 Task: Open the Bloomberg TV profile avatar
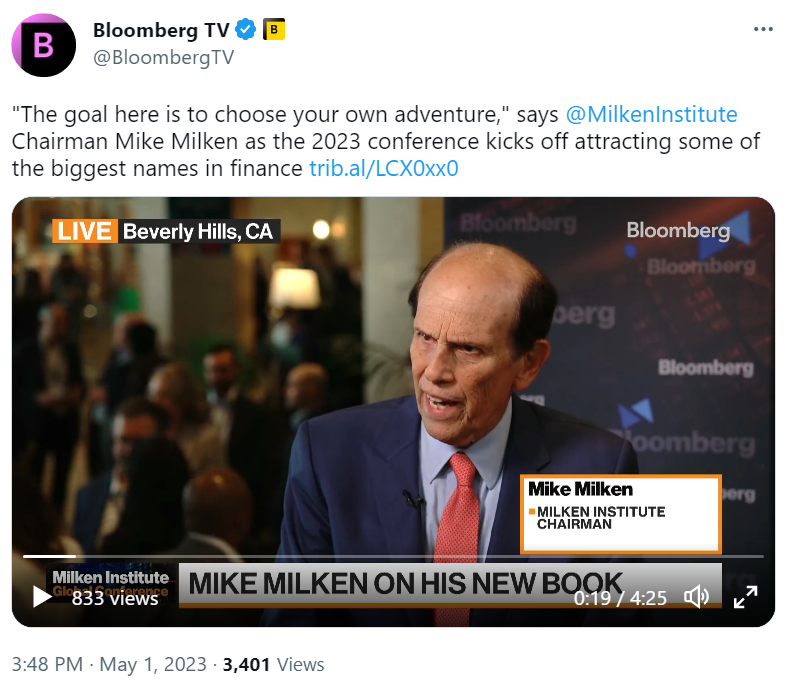[x=43, y=45]
